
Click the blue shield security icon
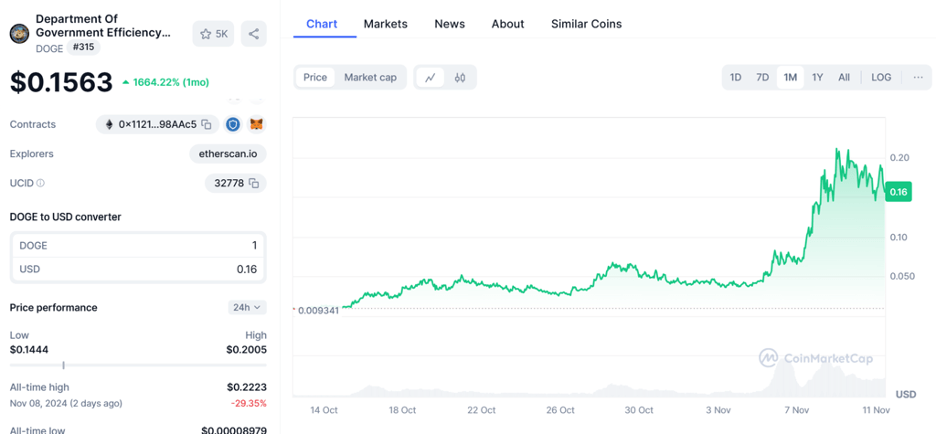[x=233, y=124]
